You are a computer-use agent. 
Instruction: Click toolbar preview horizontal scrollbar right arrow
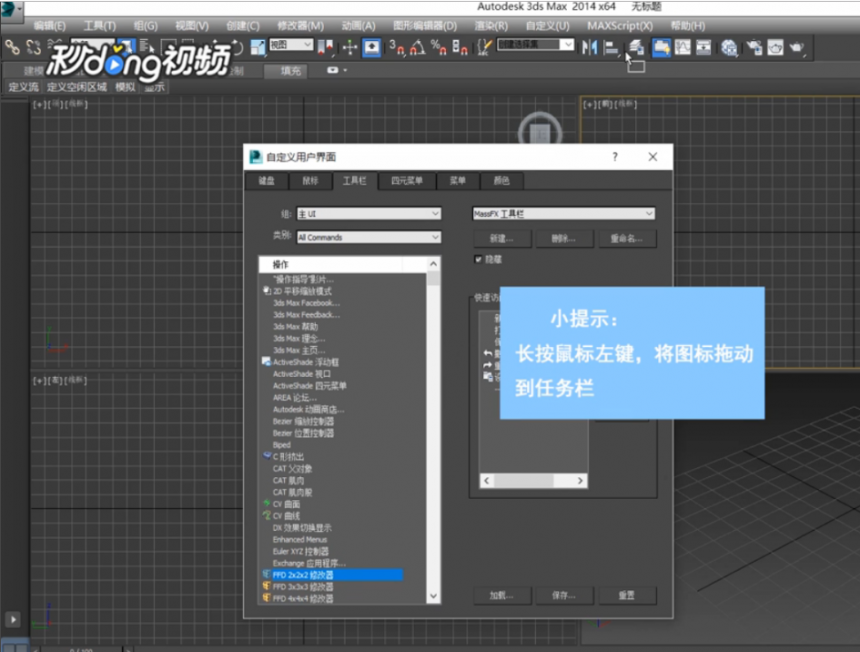pyautogui.click(x=580, y=481)
